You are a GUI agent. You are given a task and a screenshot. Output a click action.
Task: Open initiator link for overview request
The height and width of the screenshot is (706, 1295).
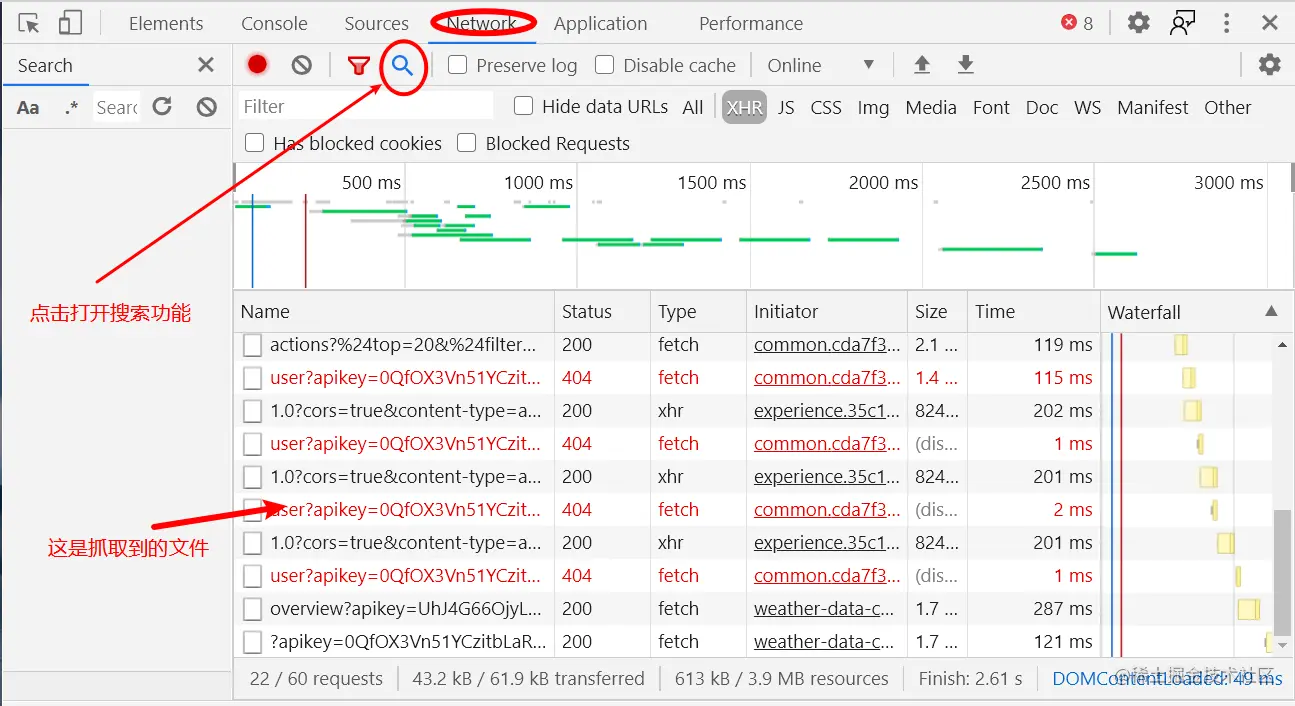point(824,608)
